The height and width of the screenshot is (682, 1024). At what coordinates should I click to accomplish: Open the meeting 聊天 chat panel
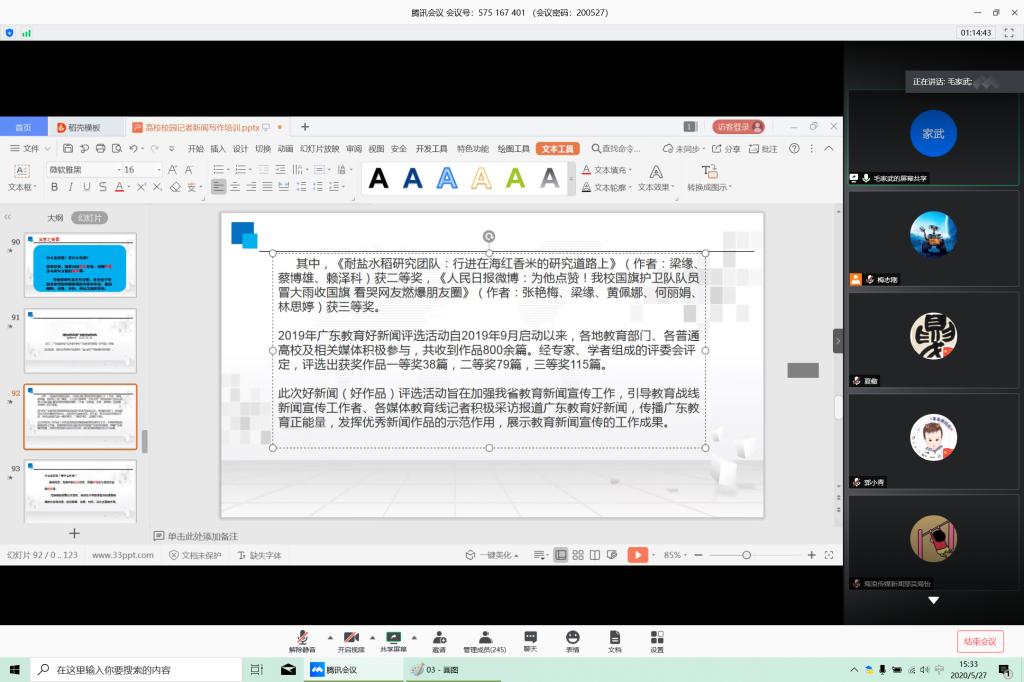click(531, 637)
